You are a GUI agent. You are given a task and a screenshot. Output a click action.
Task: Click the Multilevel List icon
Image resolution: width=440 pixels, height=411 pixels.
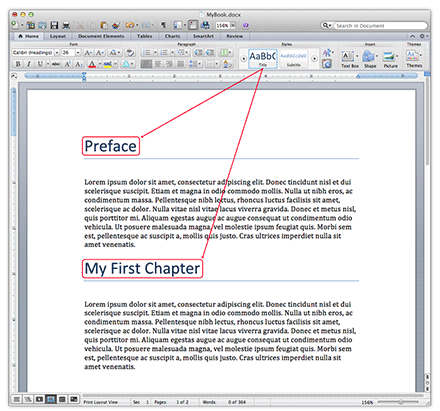coord(182,53)
